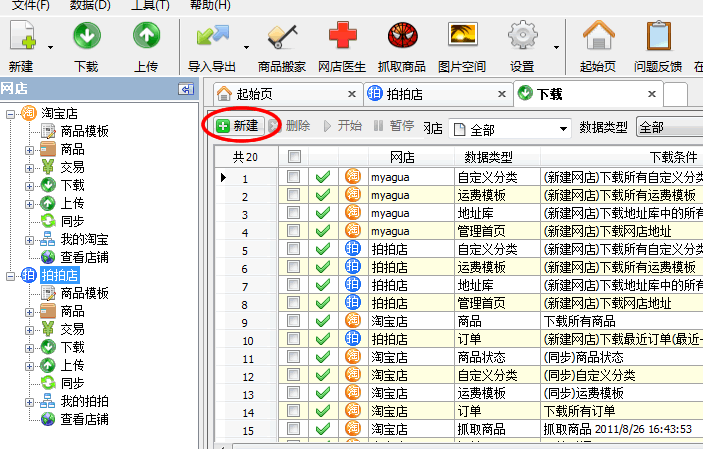Viewport: 703px width, 449px height.
Task: Collapse the 拍拍店 tree node
Action: tap(10, 276)
